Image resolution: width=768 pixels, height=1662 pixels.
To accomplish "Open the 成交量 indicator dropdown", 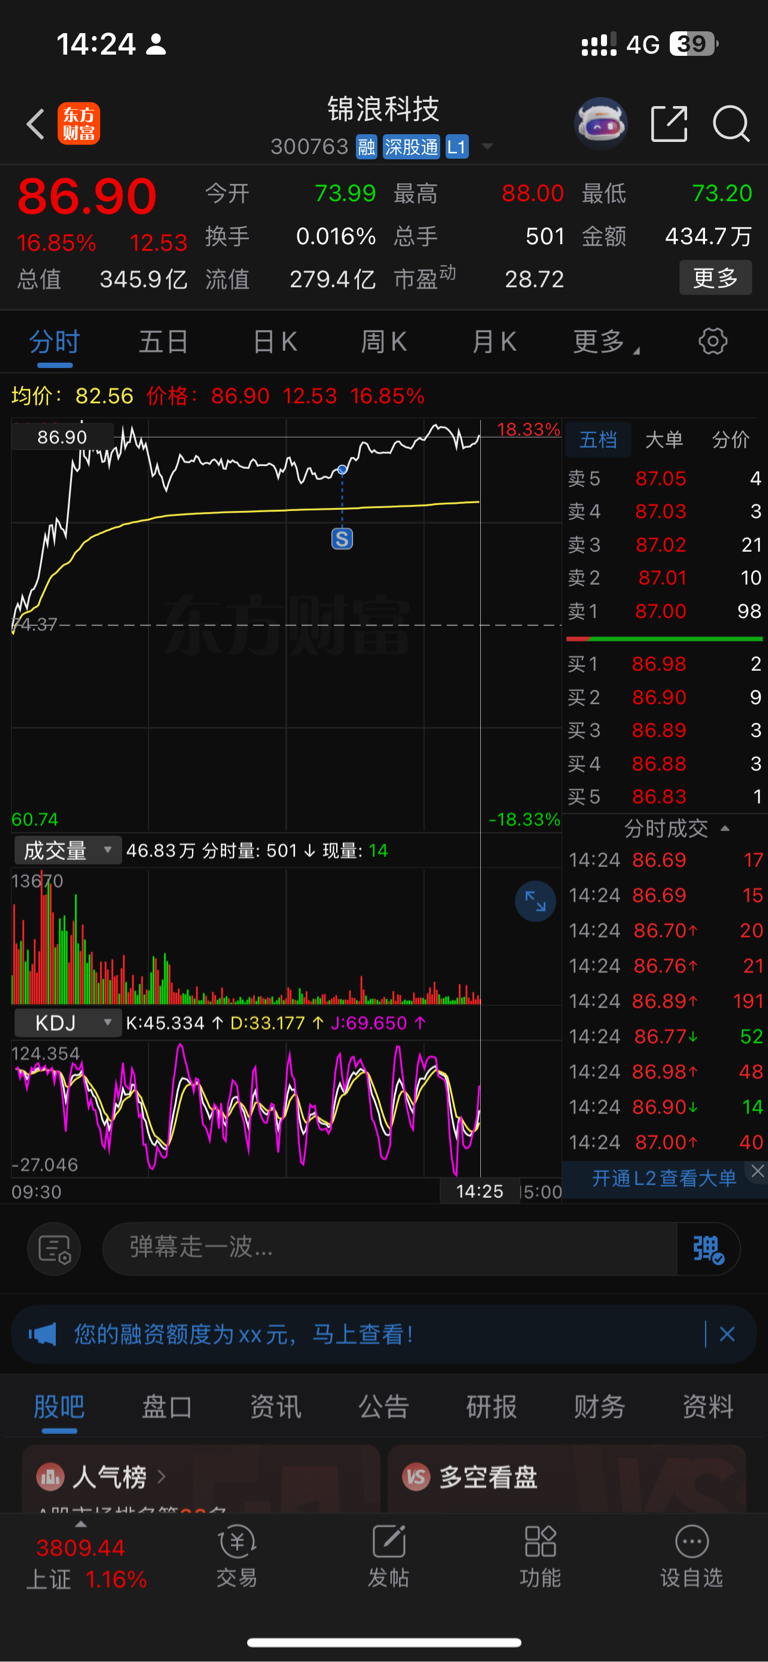I will pos(67,851).
